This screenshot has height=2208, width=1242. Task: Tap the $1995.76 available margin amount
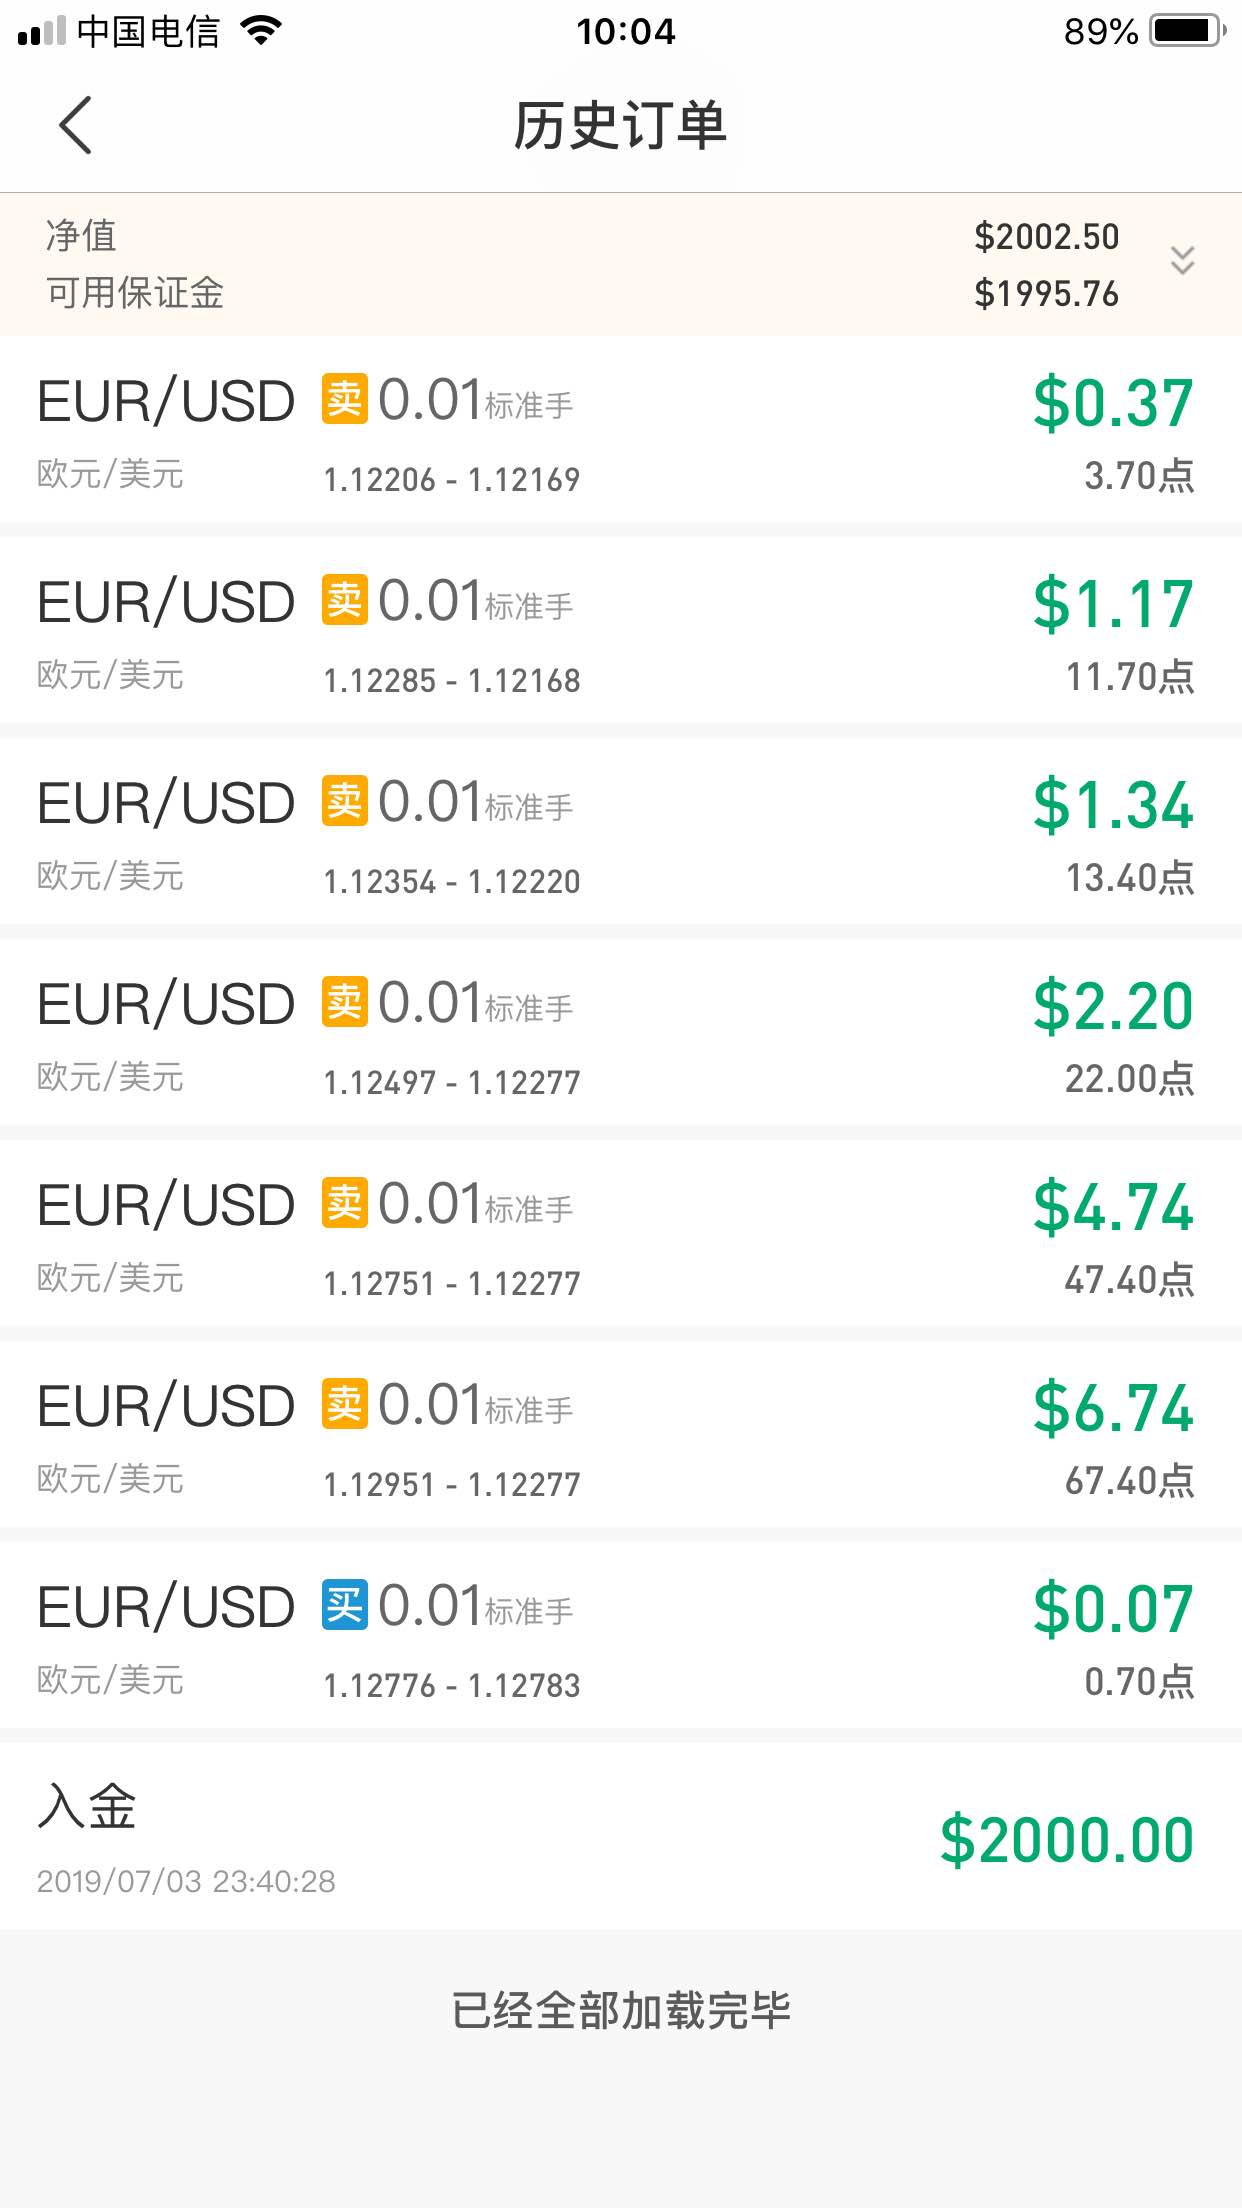click(x=1046, y=294)
